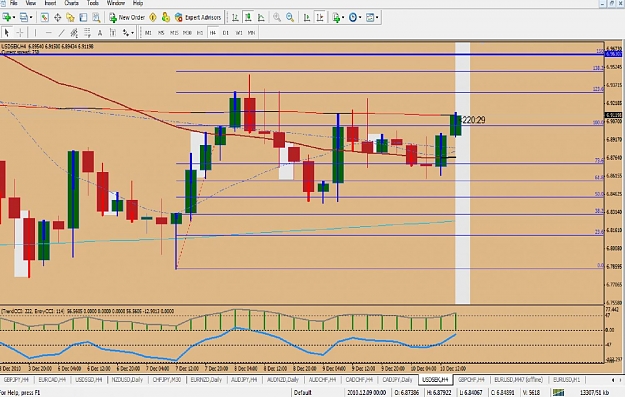Select the H1 timeframe button

200,33
